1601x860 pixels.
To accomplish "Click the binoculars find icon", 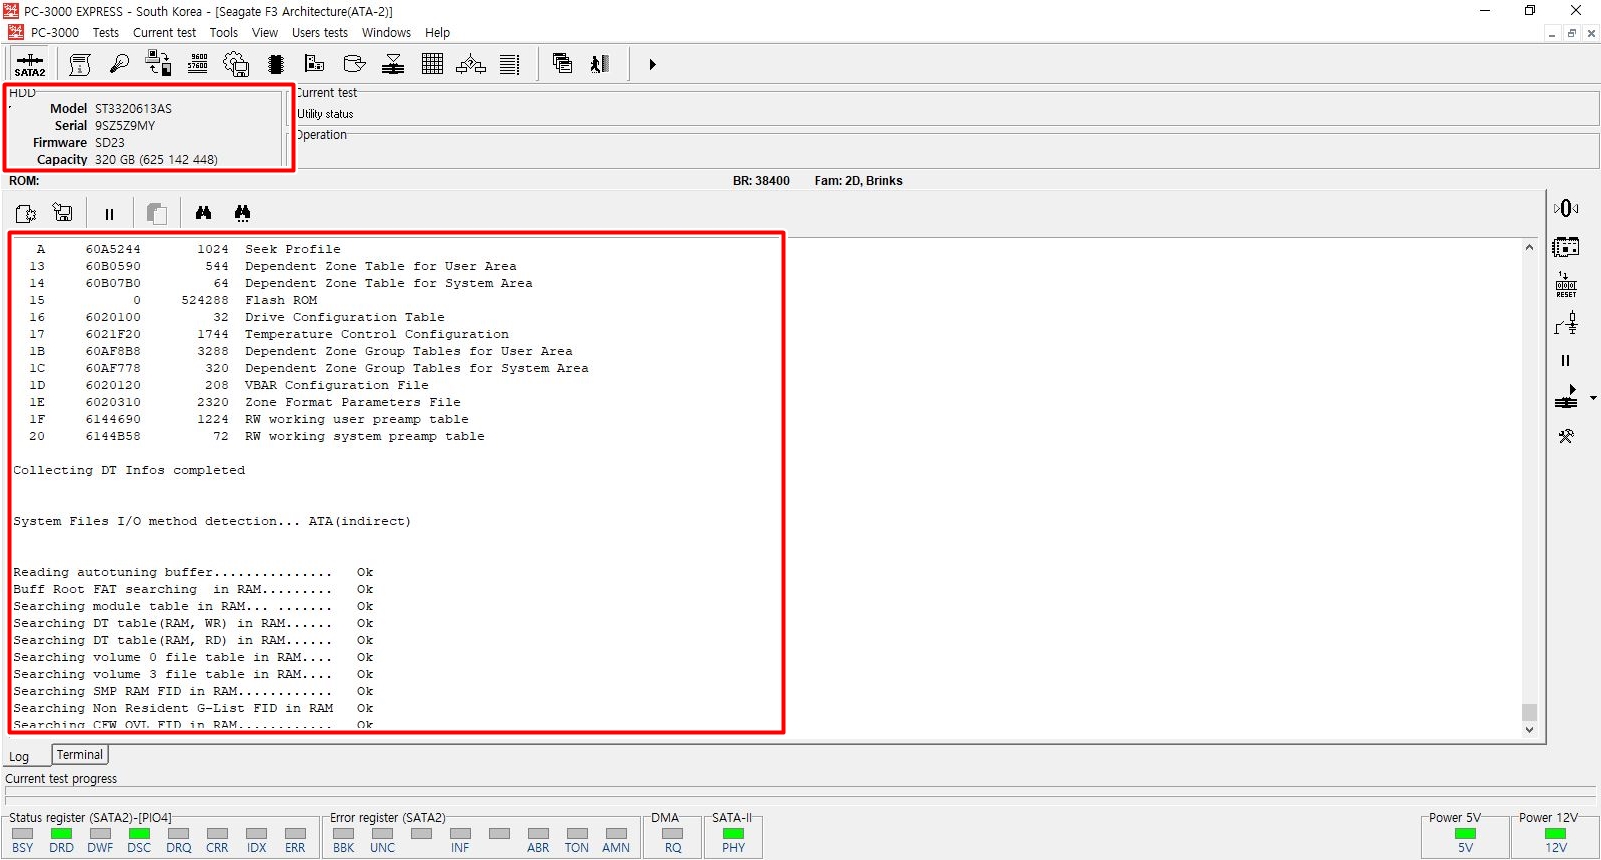I will [x=203, y=212].
